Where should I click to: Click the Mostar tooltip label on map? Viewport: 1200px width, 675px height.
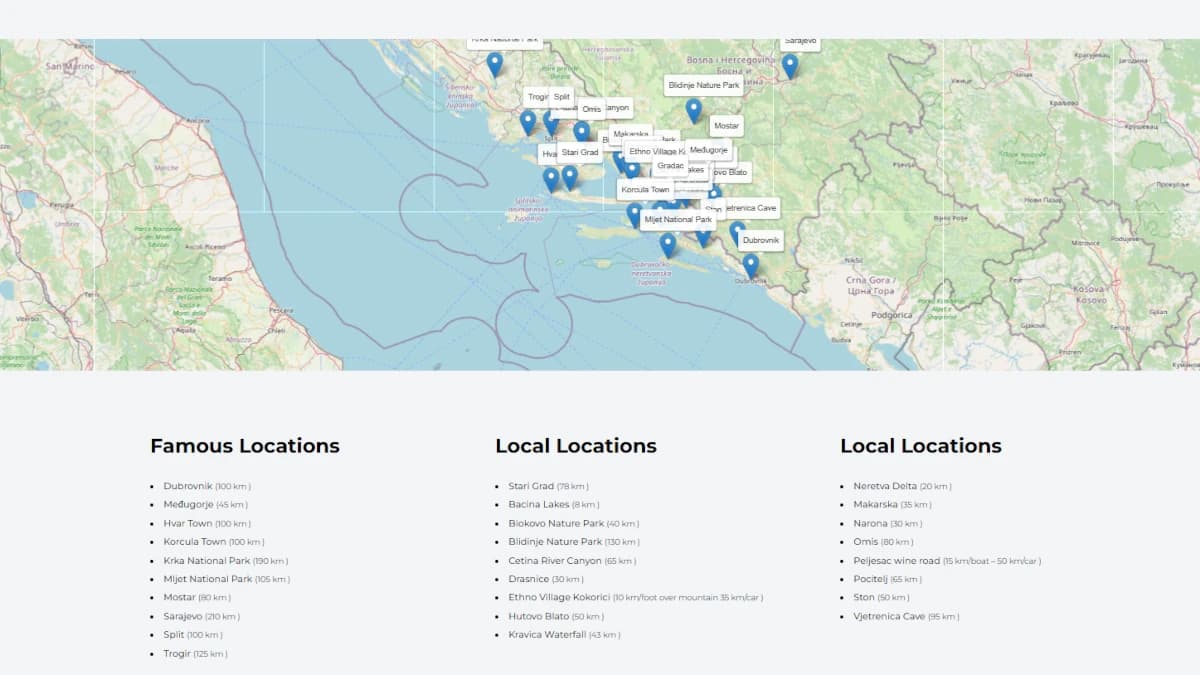[726, 126]
